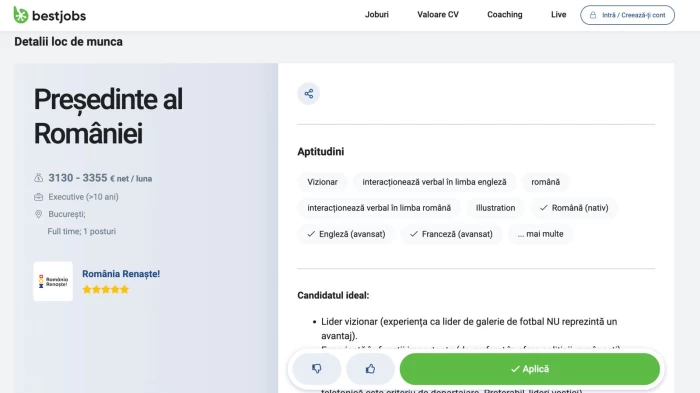The image size is (700, 393).
Task: Click the 'Candidatul ideal:' heading
Action: (333, 295)
